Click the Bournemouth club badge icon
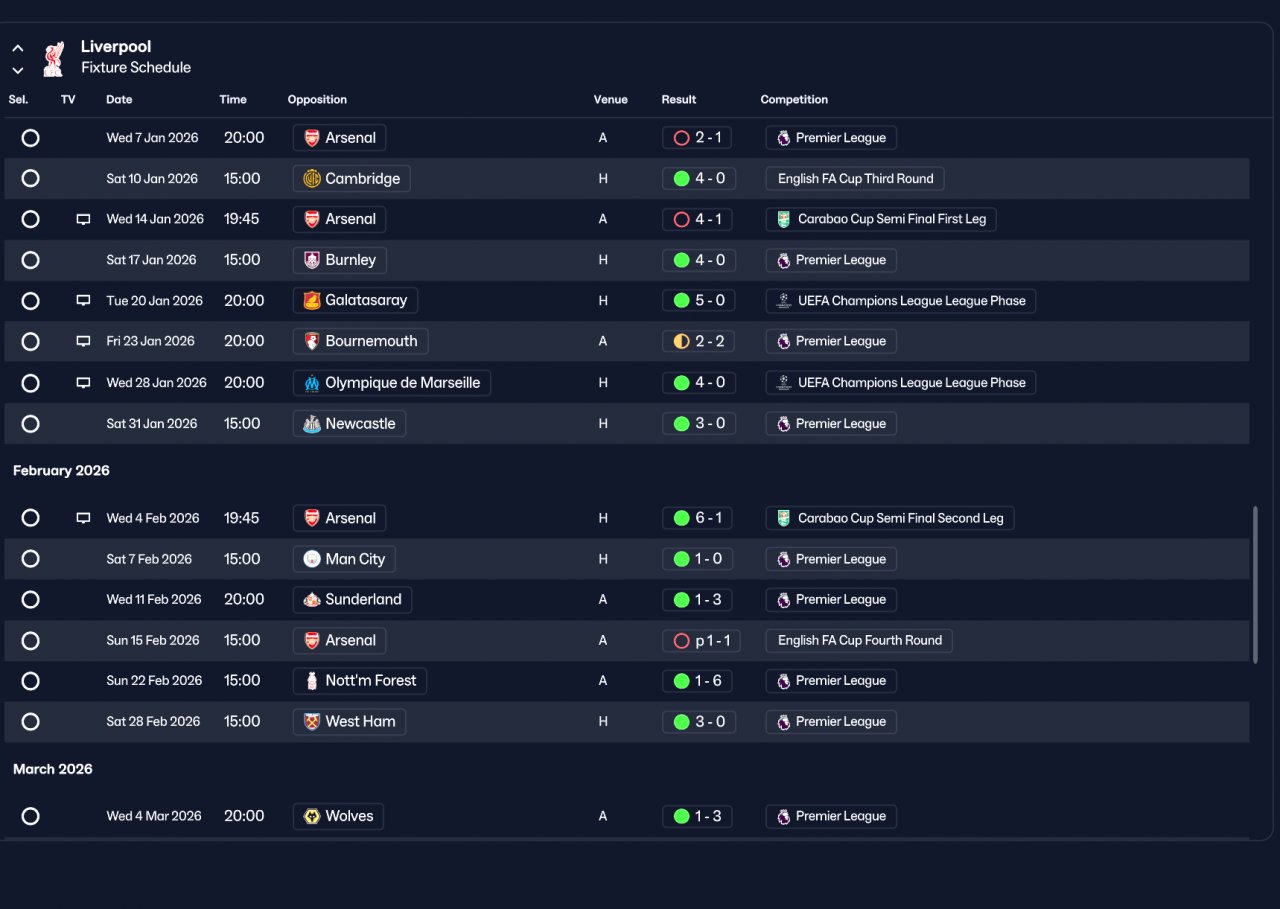 (312, 341)
